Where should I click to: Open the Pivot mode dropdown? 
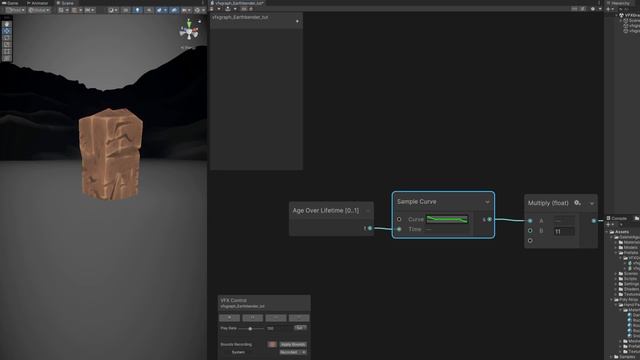(x=15, y=10)
